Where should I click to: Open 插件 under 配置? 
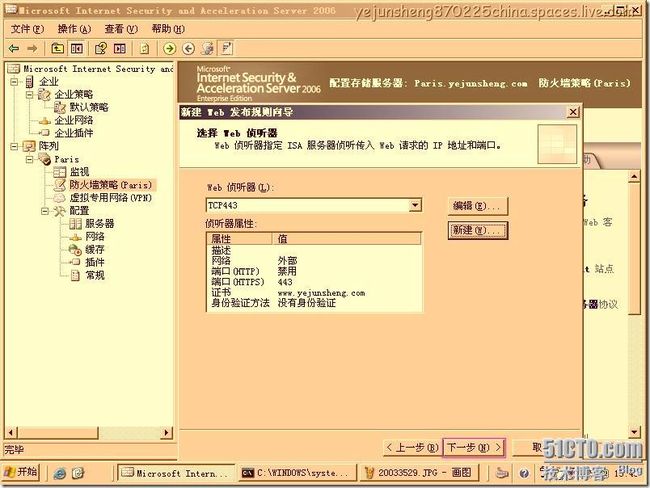click(x=95, y=262)
